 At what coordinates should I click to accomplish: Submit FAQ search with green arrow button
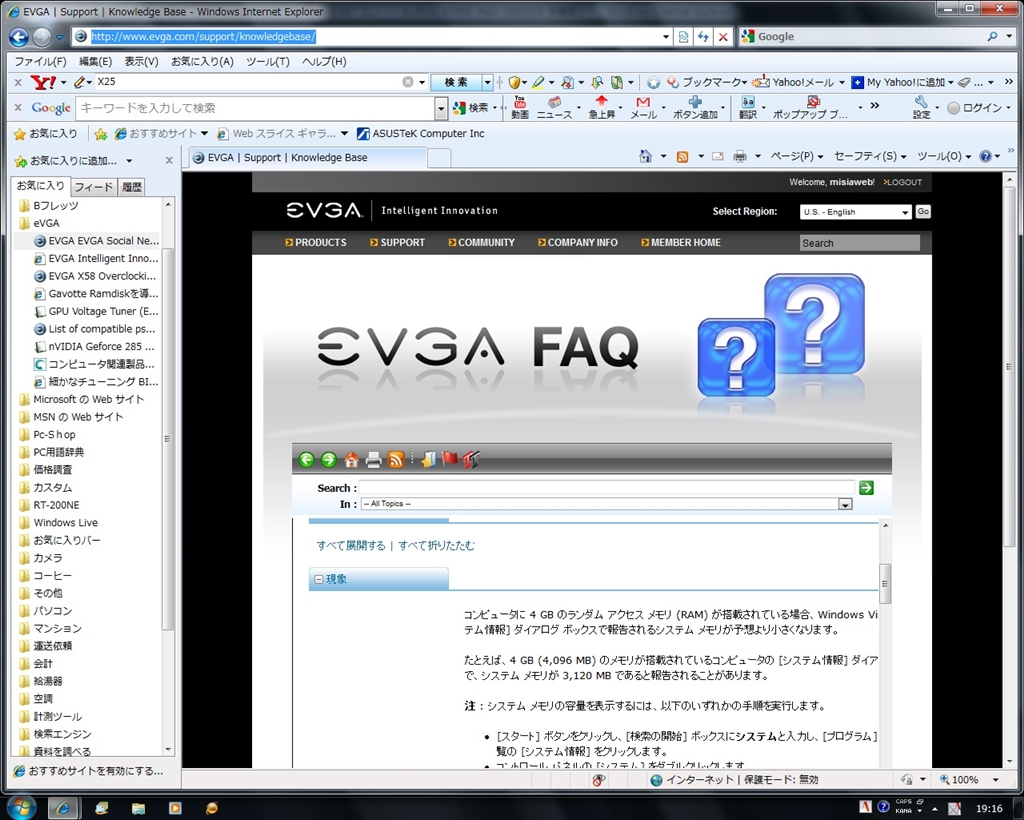point(866,488)
